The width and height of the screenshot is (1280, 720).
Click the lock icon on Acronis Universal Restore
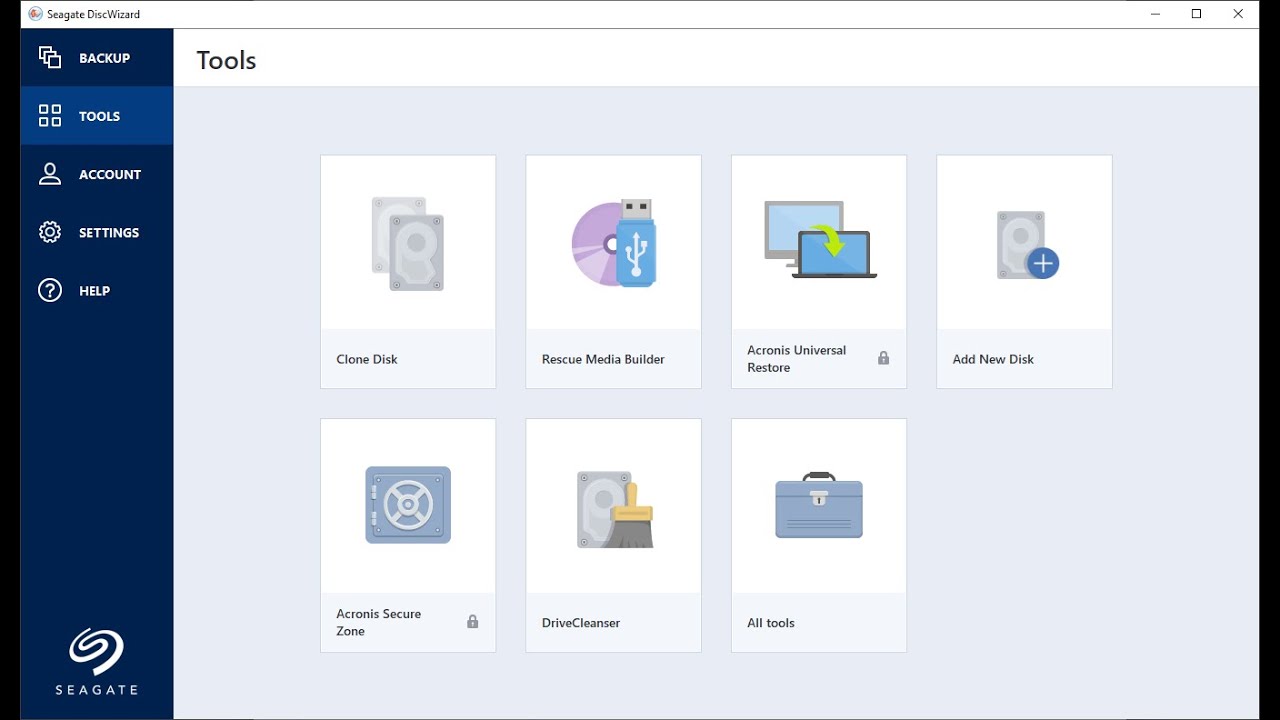[883, 358]
